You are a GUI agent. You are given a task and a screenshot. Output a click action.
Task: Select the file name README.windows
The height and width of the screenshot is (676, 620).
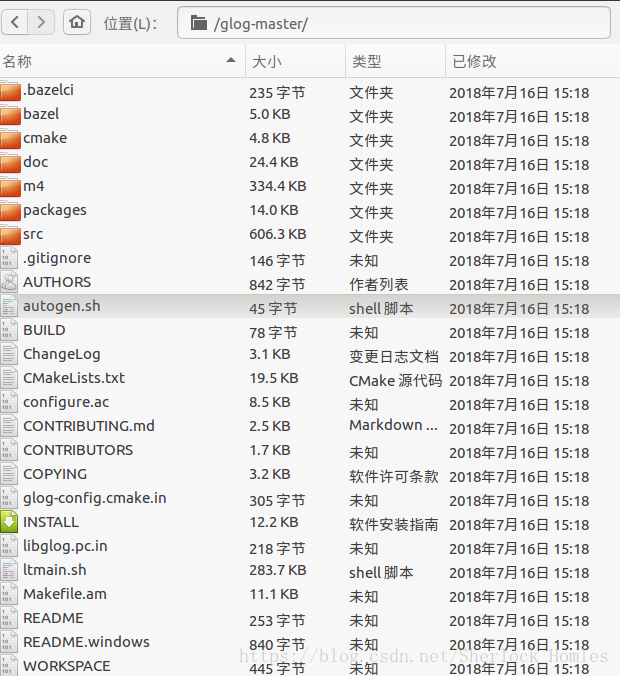point(86,642)
